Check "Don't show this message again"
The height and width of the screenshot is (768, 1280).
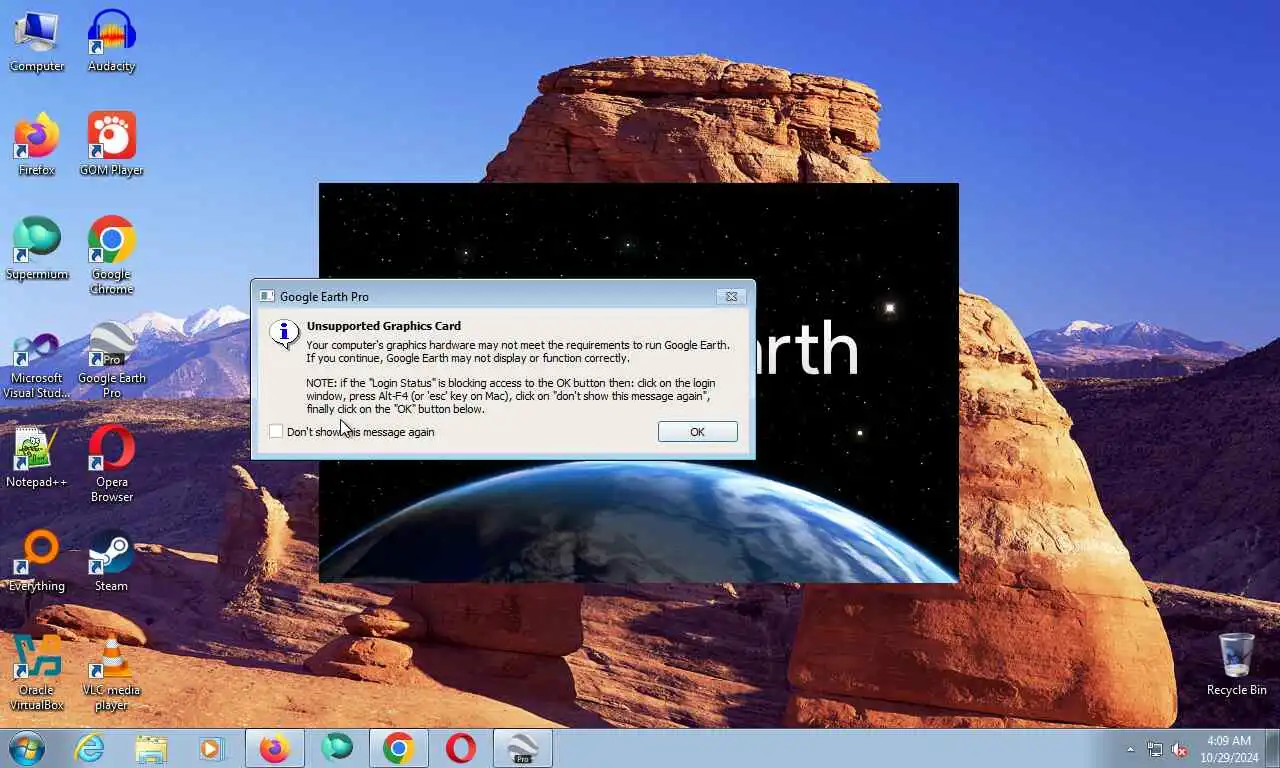click(x=276, y=431)
